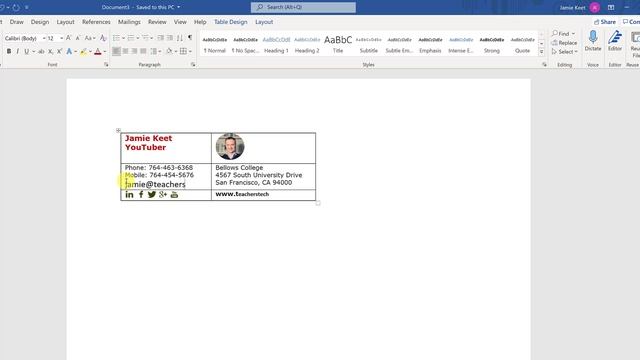Open font size 12 dropdown

tap(62, 38)
